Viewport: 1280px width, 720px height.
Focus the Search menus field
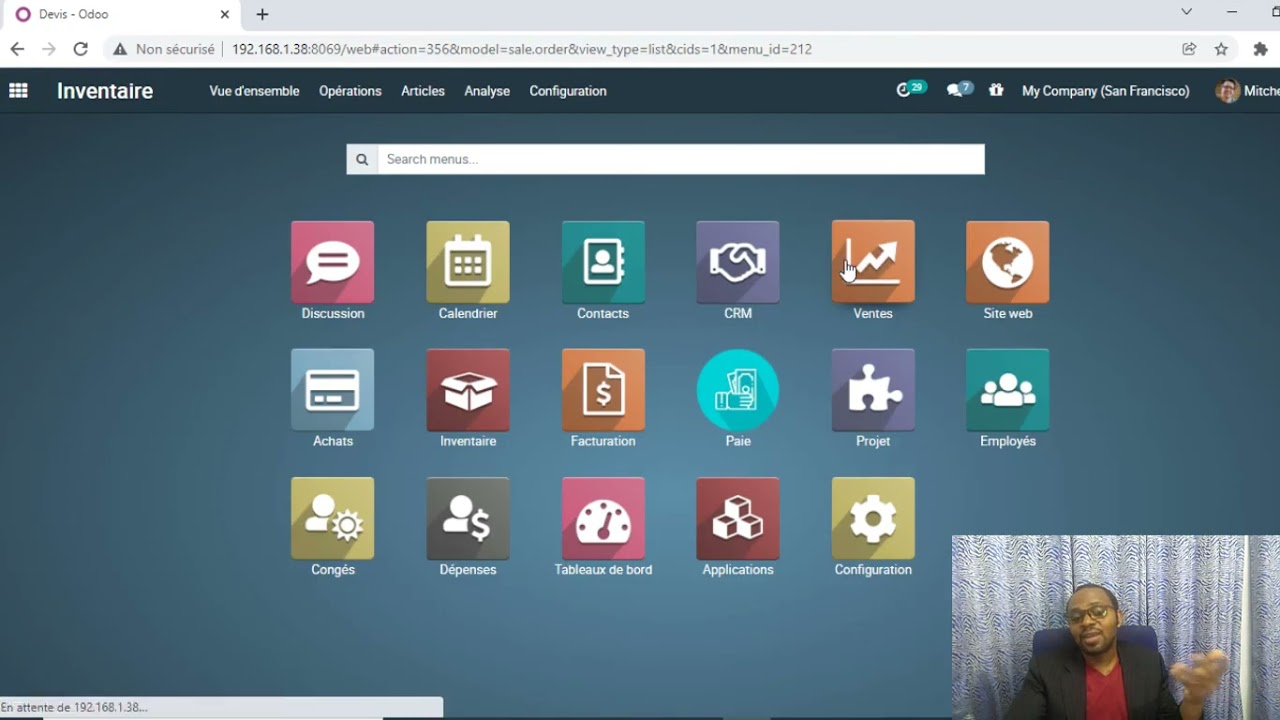pyautogui.click(x=681, y=159)
